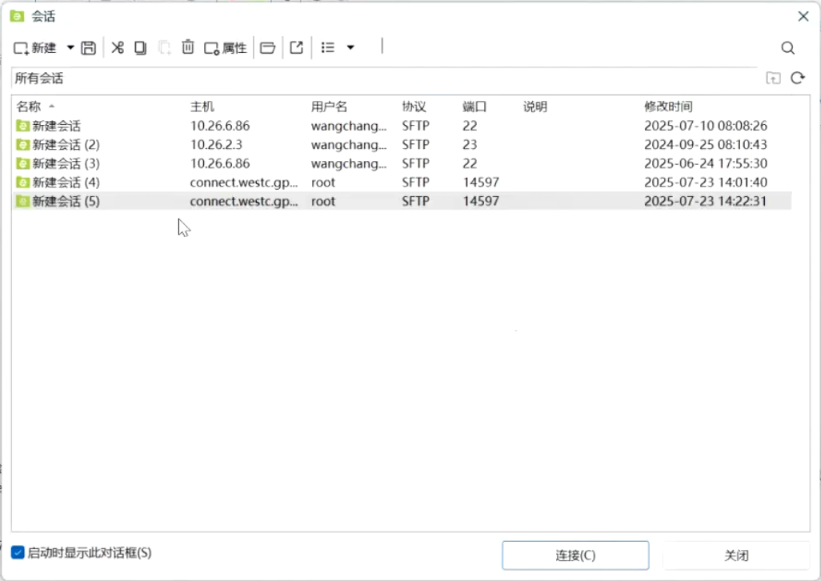Click timestamp 2024-09-25 08:10:43
The height and width of the screenshot is (581, 821).
(705, 144)
